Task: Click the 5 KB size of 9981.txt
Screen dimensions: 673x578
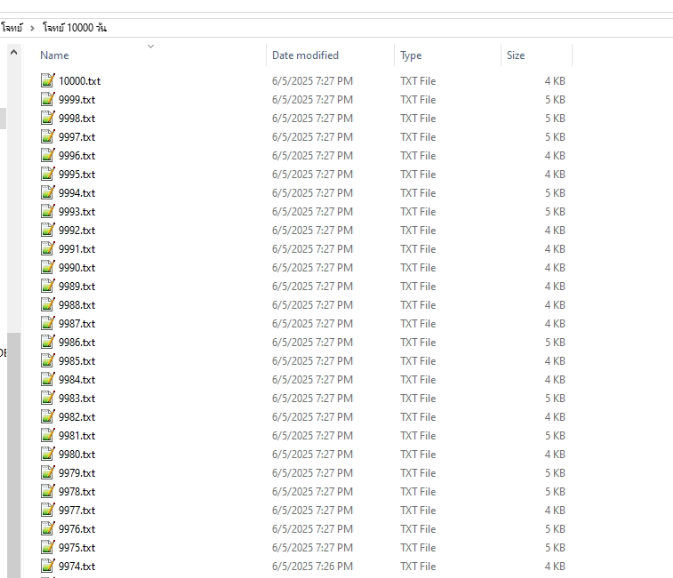Action: click(x=555, y=436)
